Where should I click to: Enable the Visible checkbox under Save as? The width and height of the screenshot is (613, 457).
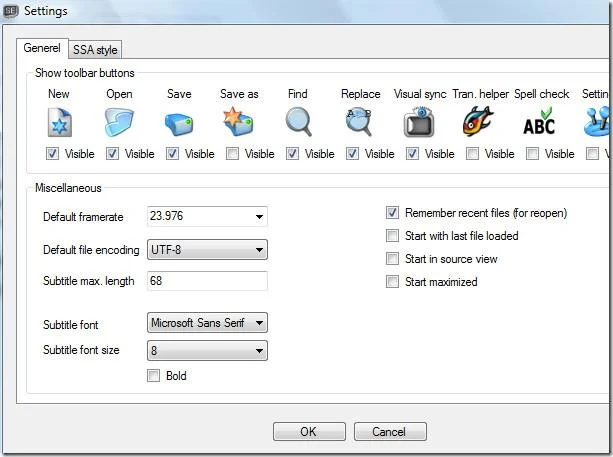pos(233,154)
